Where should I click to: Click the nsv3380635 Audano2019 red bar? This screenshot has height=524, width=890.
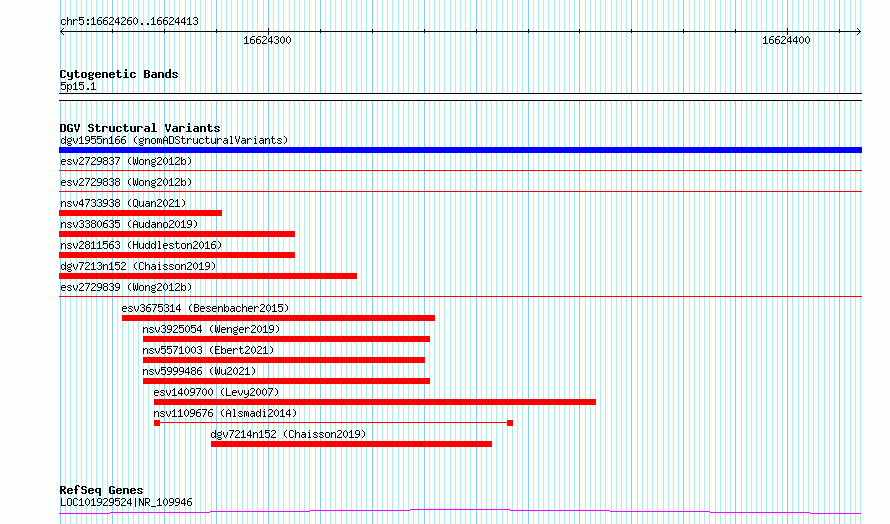(x=177, y=234)
